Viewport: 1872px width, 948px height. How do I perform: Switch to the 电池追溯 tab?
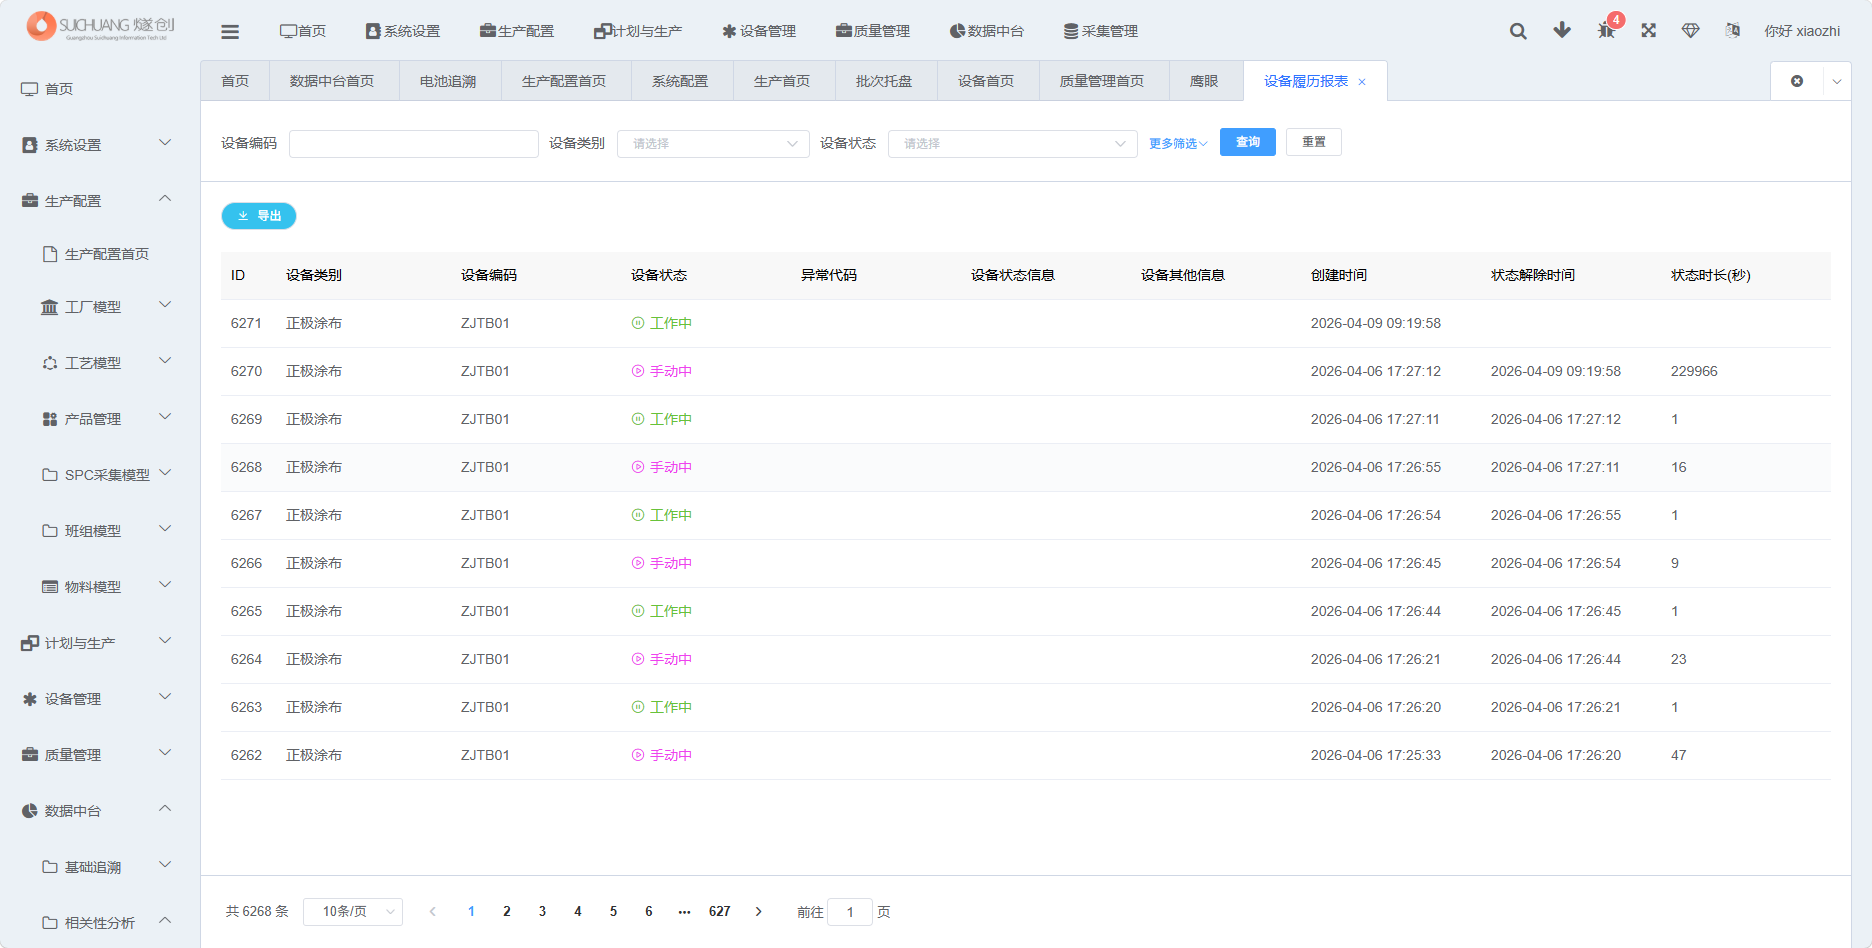click(x=448, y=81)
